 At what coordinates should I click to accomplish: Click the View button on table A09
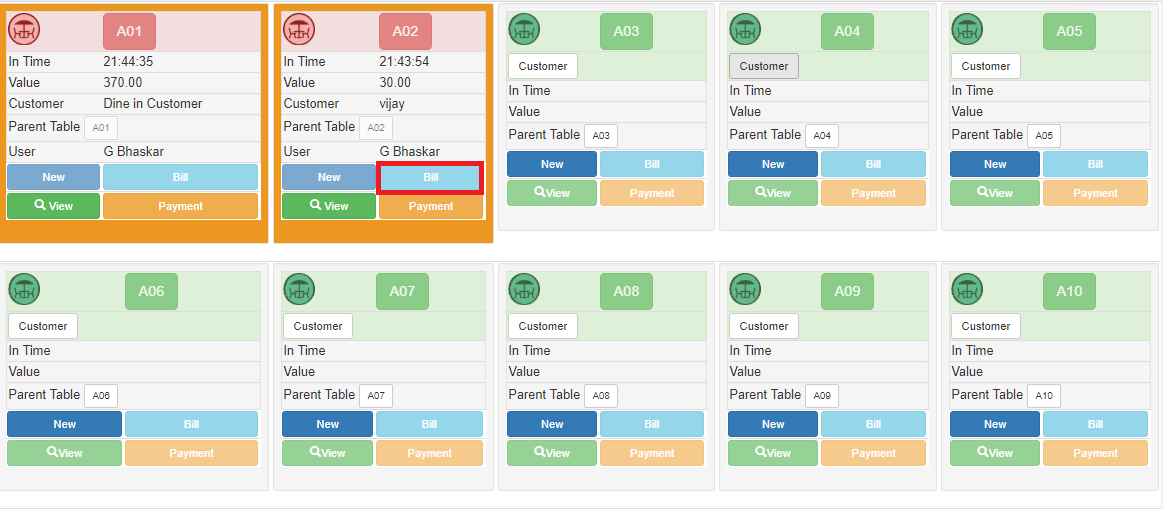click(x=773, y=453)
